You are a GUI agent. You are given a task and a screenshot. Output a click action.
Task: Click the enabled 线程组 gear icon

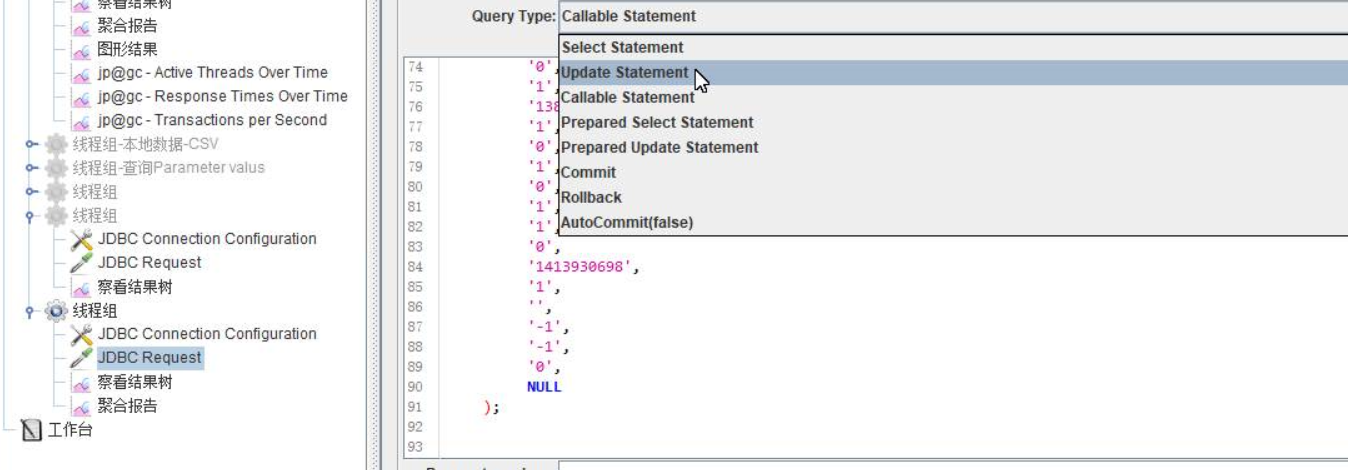[x=57, y=311]
